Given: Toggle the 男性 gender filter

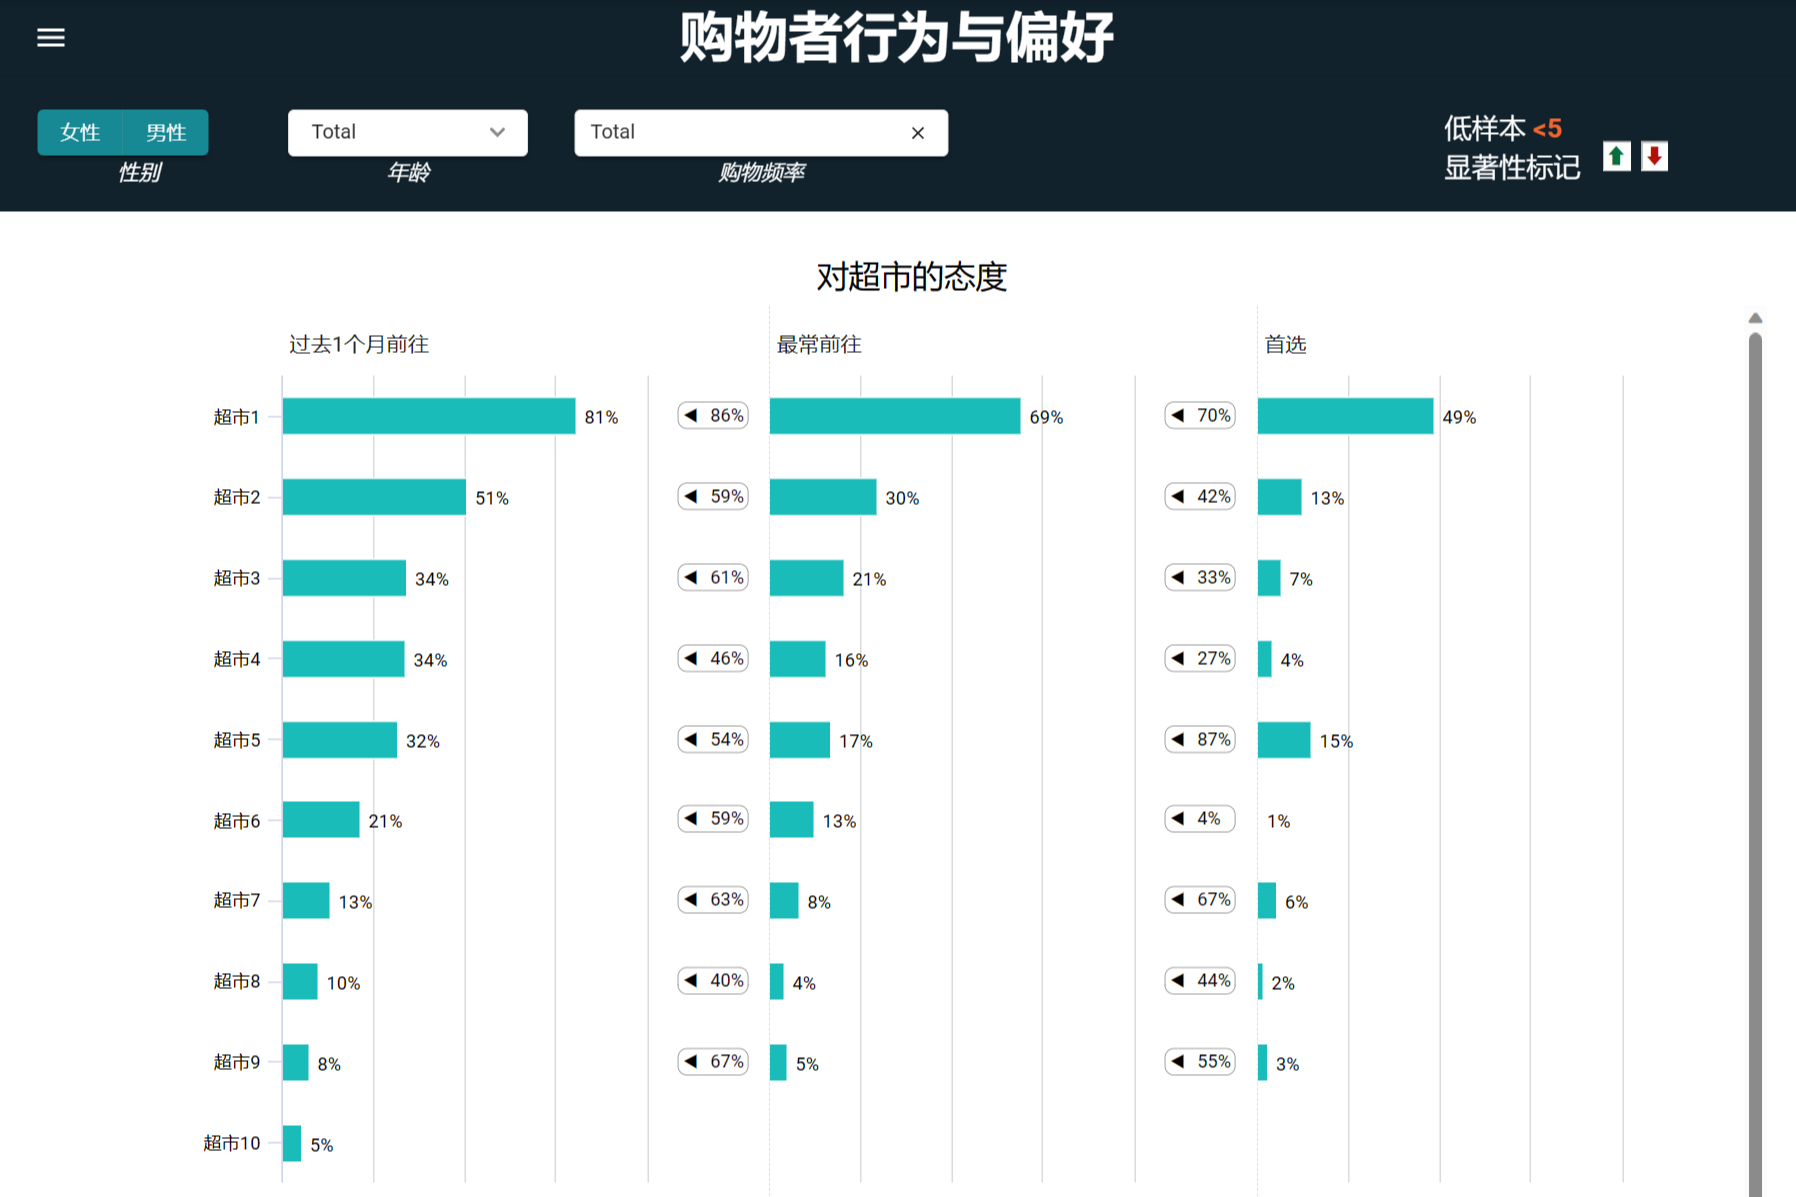Looking at the screenshot, I should click(x=166, y=133).
